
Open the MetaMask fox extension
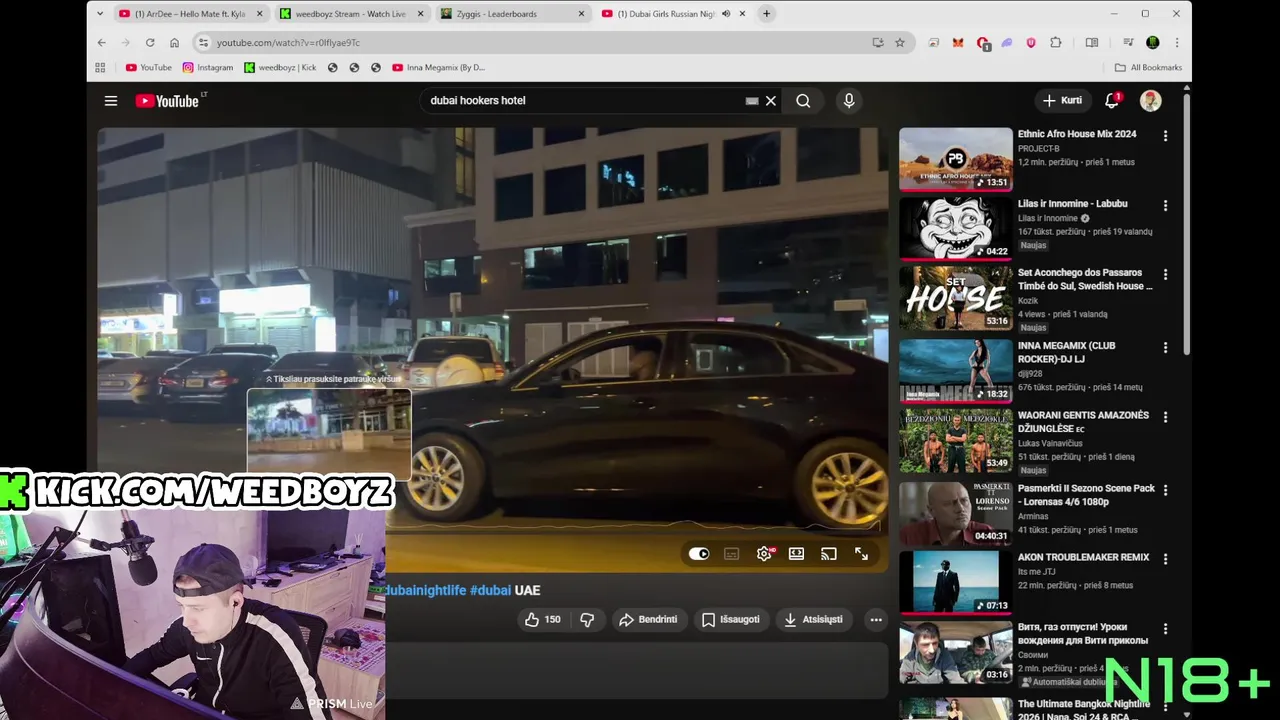pos(958,43)
